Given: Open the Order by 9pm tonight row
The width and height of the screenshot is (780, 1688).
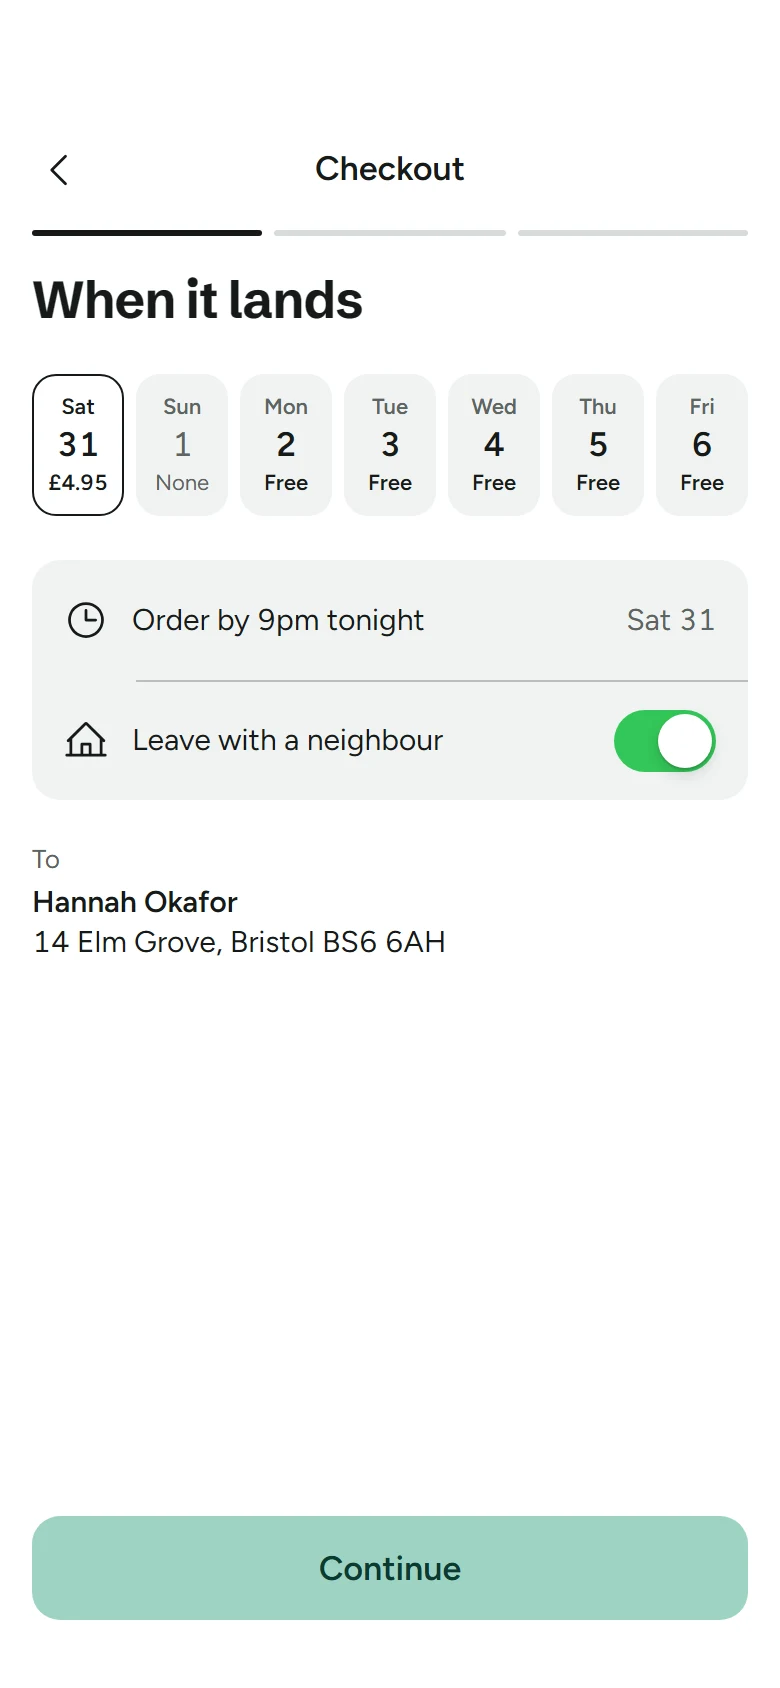Looking at the screenshot, I should click(x=390, y=620).
